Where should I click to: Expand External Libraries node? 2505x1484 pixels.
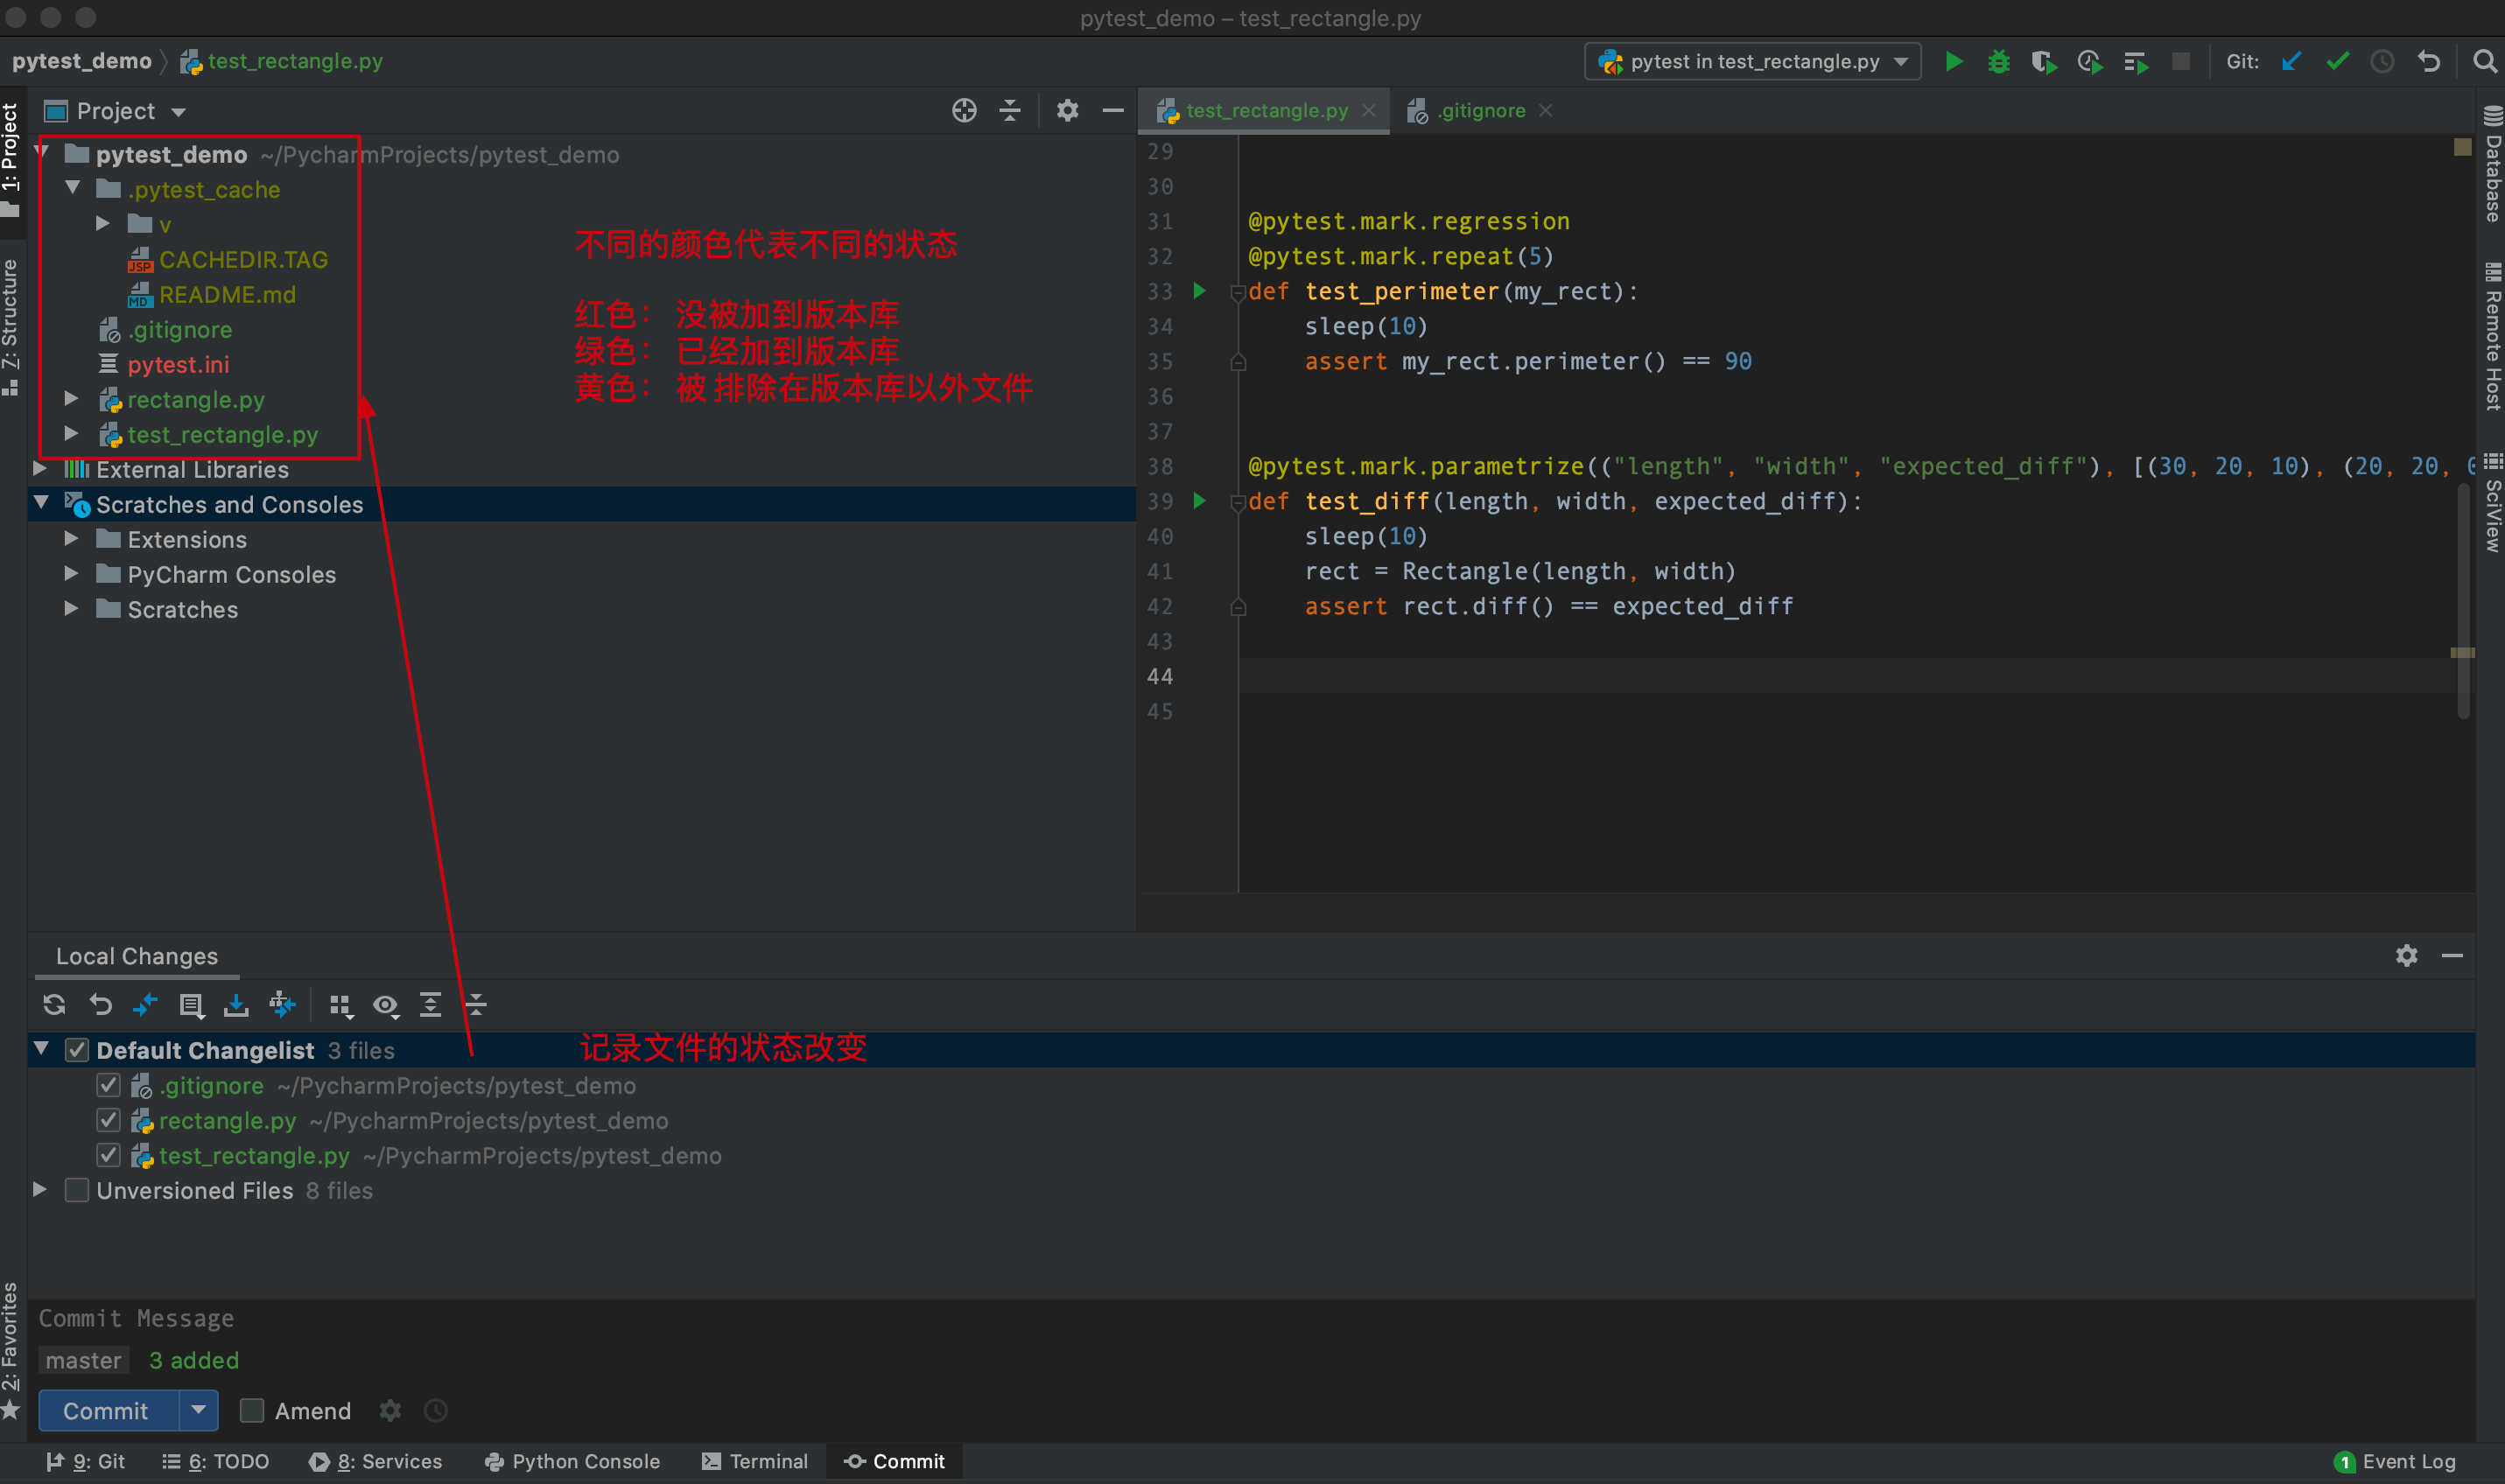pos(41,468)
